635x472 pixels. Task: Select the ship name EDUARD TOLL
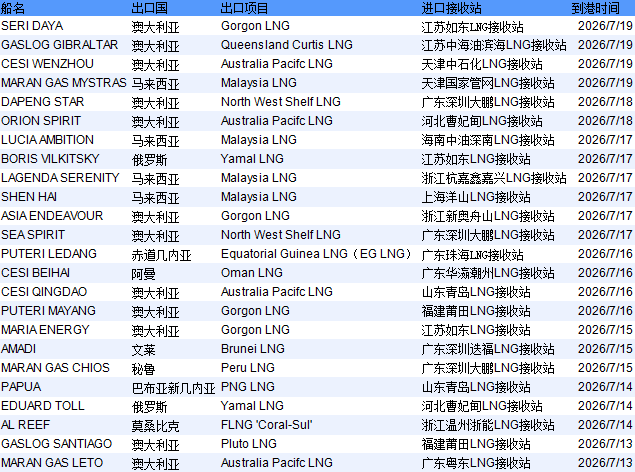pyautogui.click(x=43, y=406)
